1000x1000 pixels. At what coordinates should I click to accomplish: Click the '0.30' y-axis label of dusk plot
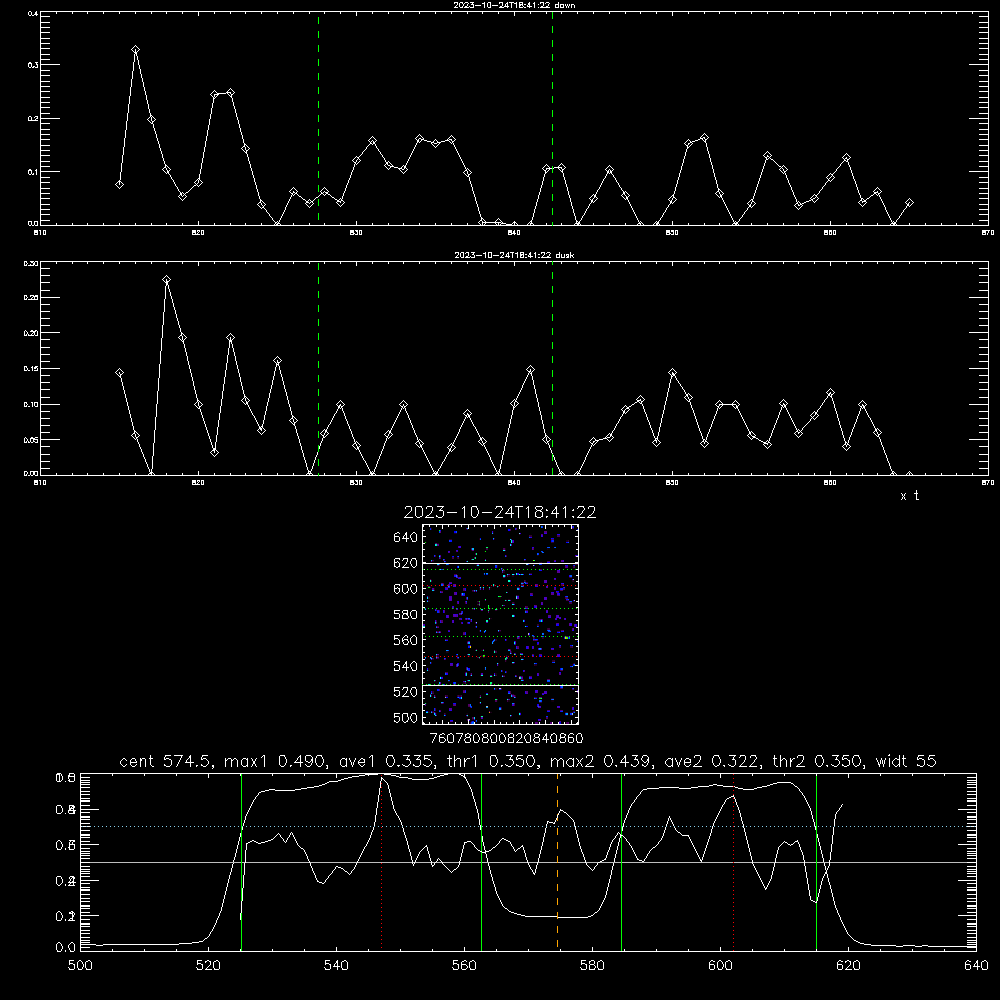(x=31, y=263)
